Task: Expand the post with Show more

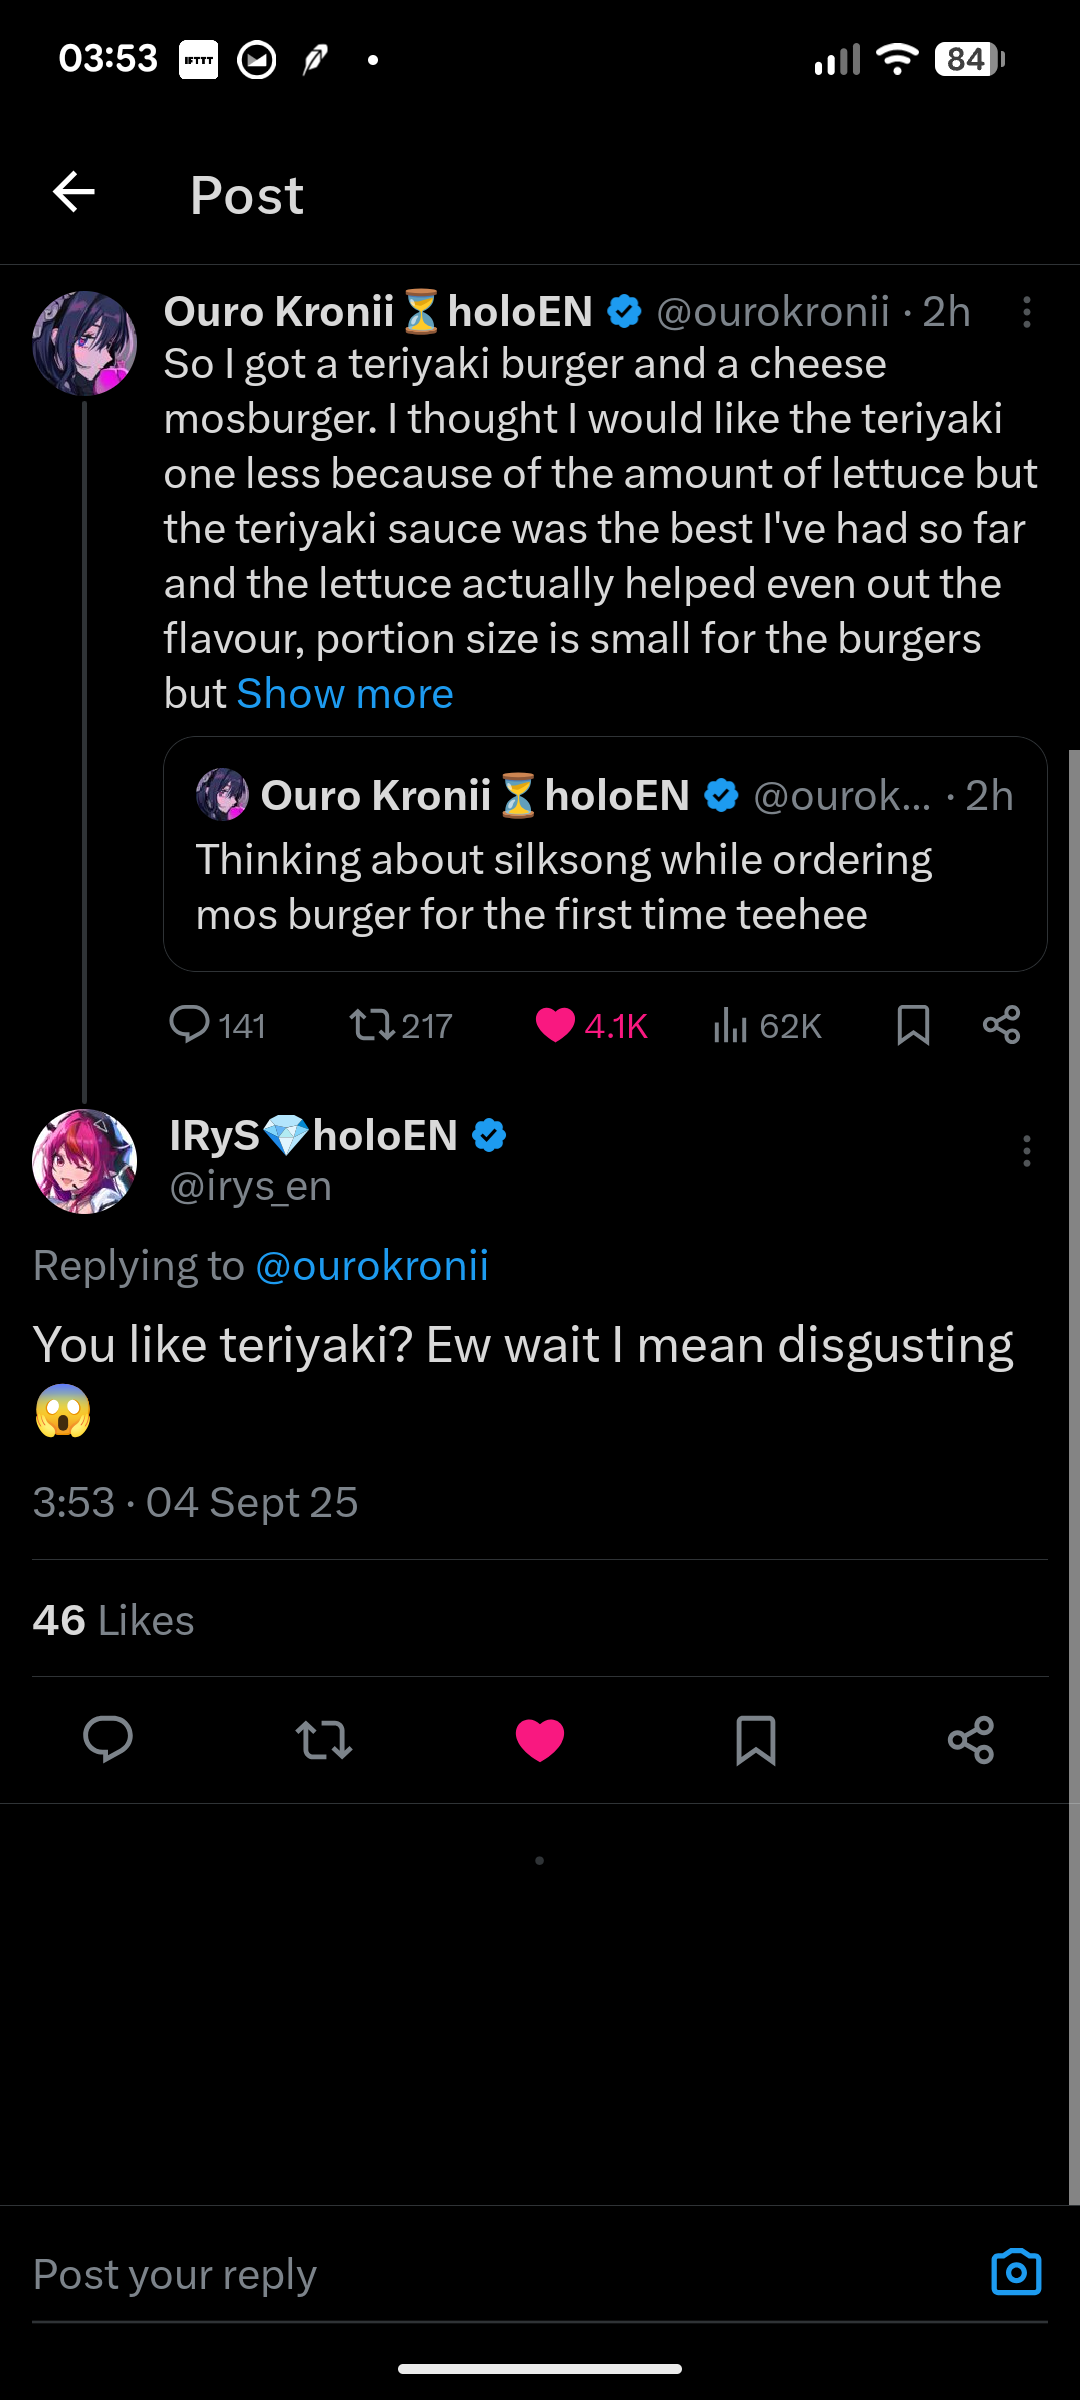Action: pos(345,694)
